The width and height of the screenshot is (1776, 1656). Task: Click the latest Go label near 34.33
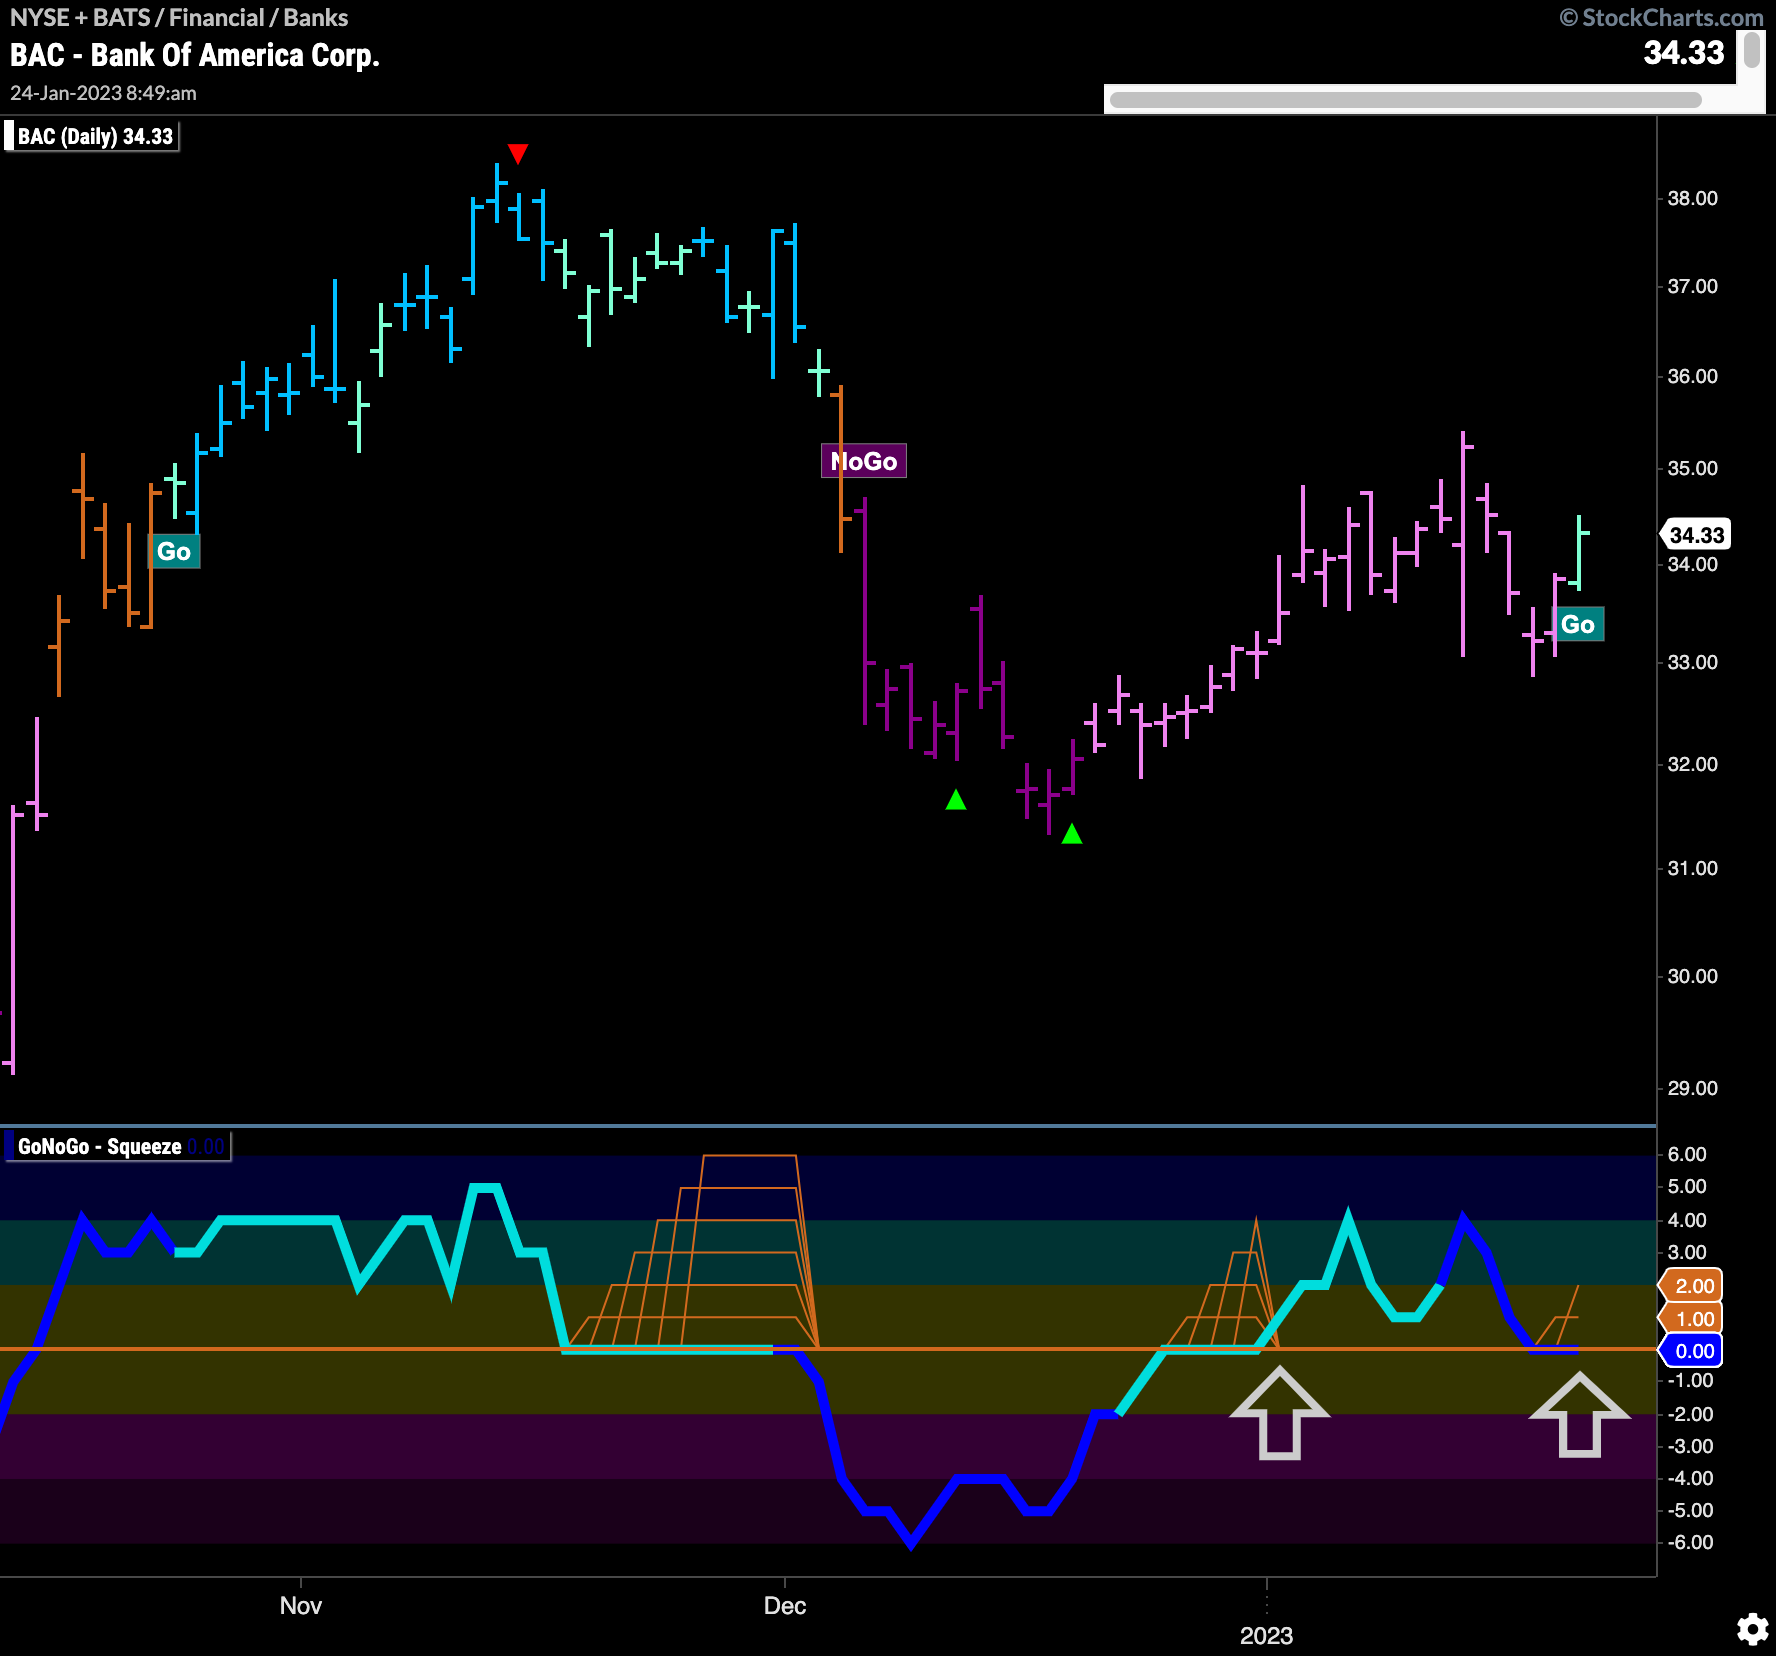click(x=1578, y=624)
